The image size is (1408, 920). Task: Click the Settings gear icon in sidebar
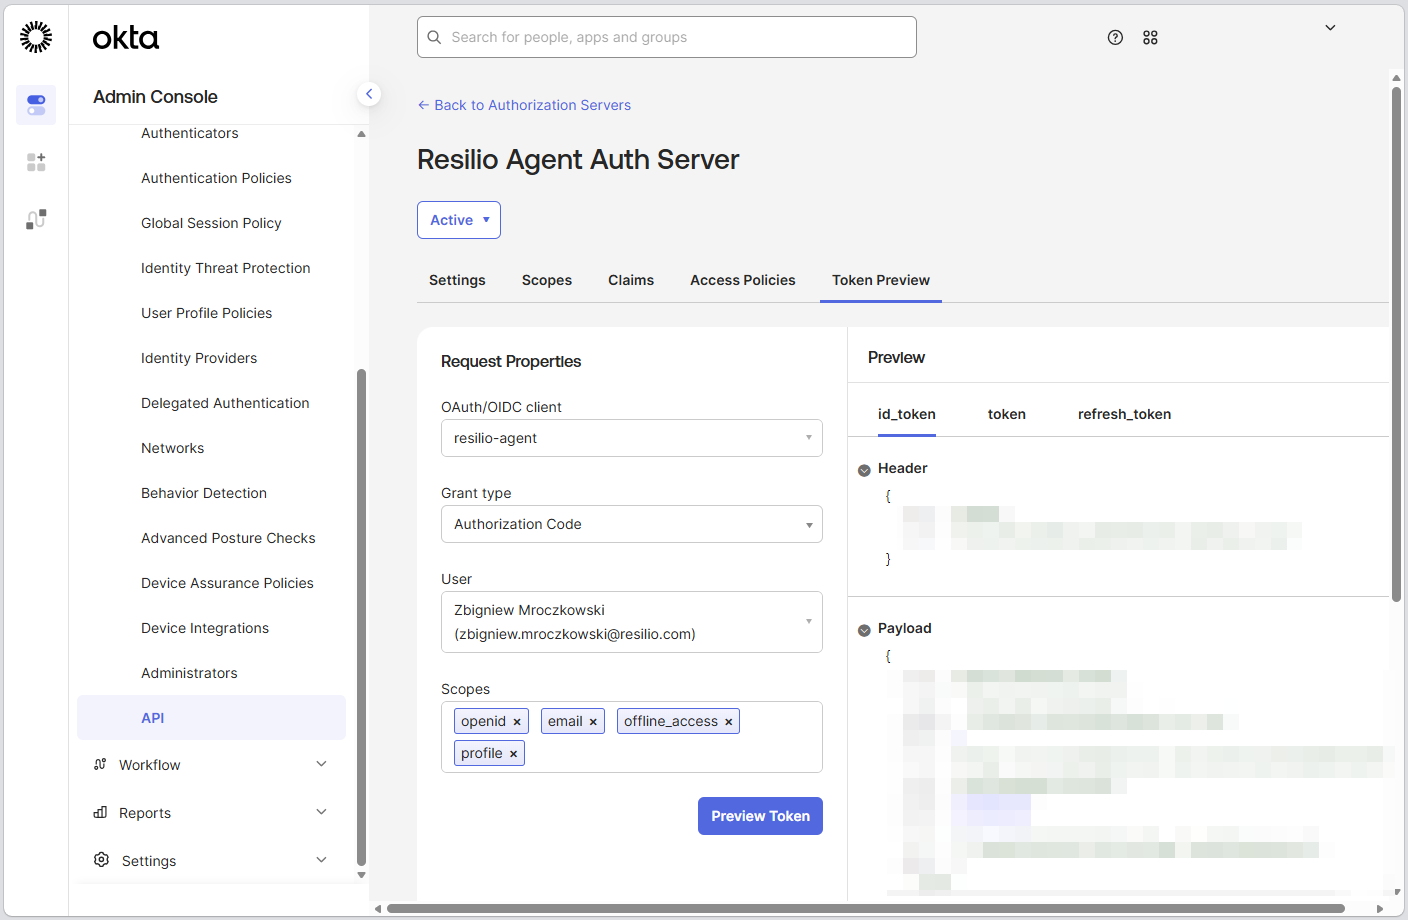[x=101, y=860]
